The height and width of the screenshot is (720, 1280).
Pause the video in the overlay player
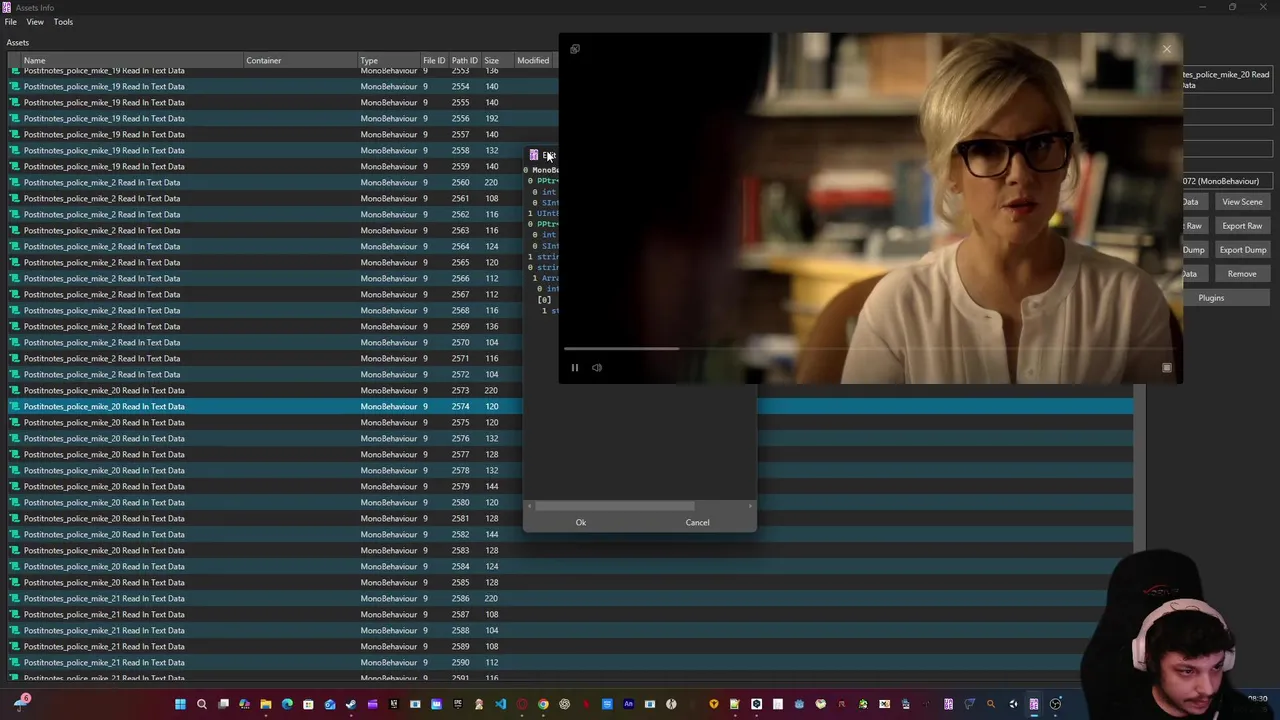tap(575, 368)
